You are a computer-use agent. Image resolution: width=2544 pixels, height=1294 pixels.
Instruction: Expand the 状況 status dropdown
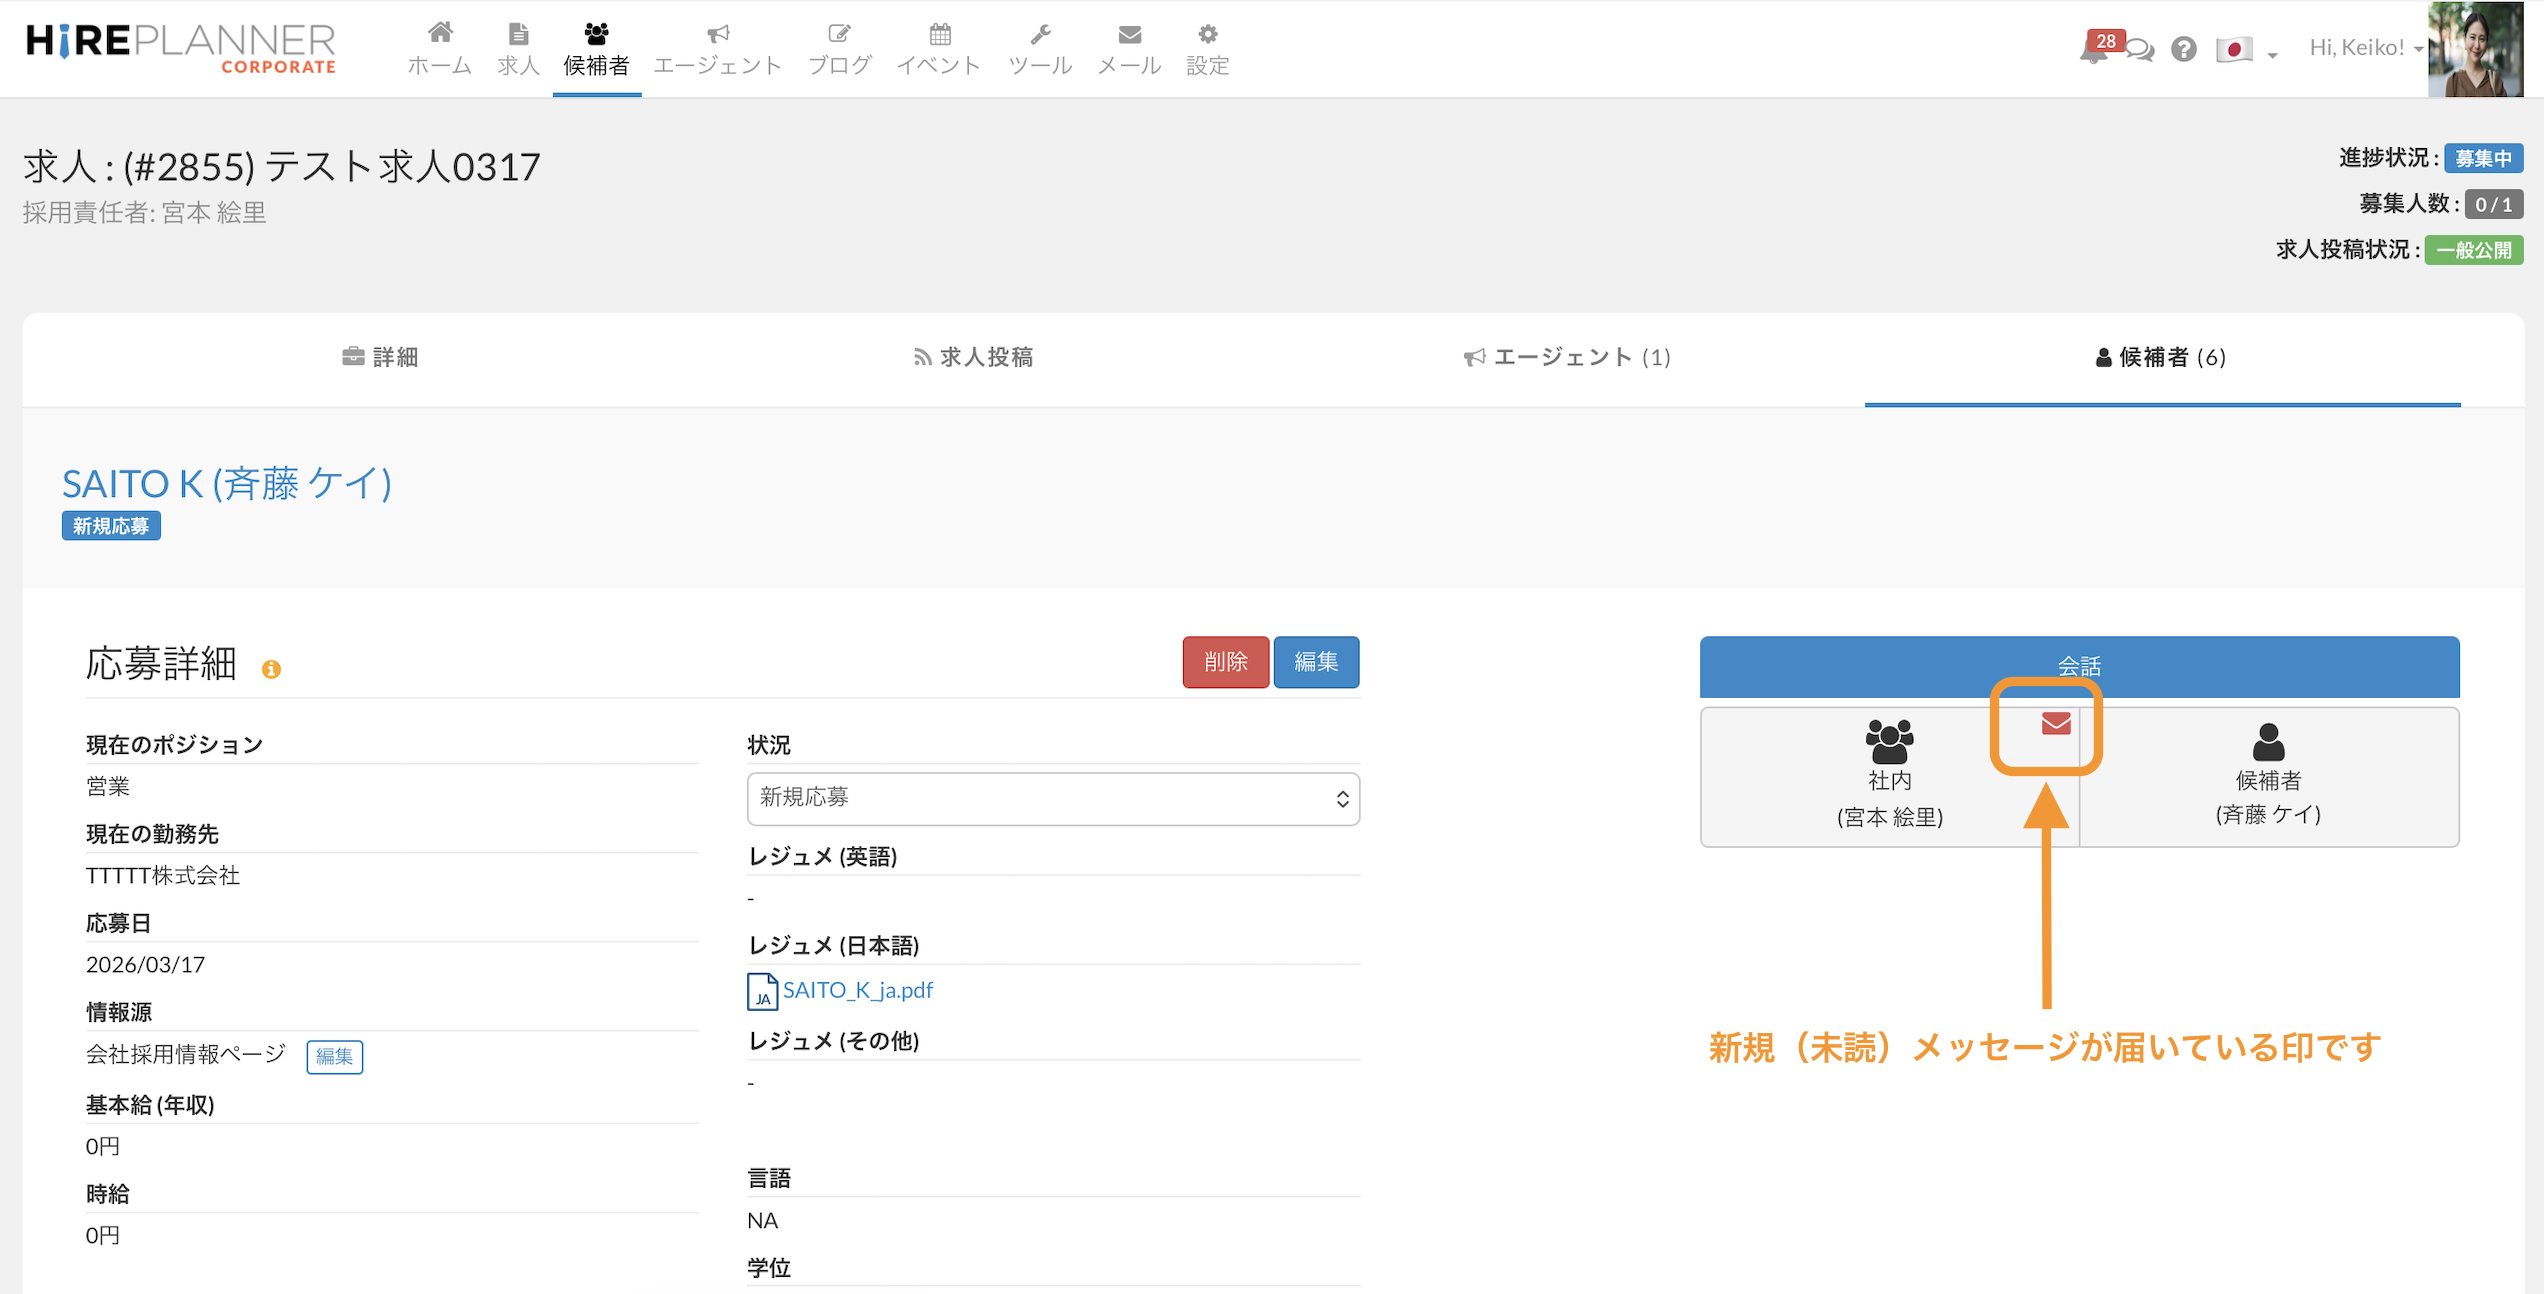[x=1052, y=798]
